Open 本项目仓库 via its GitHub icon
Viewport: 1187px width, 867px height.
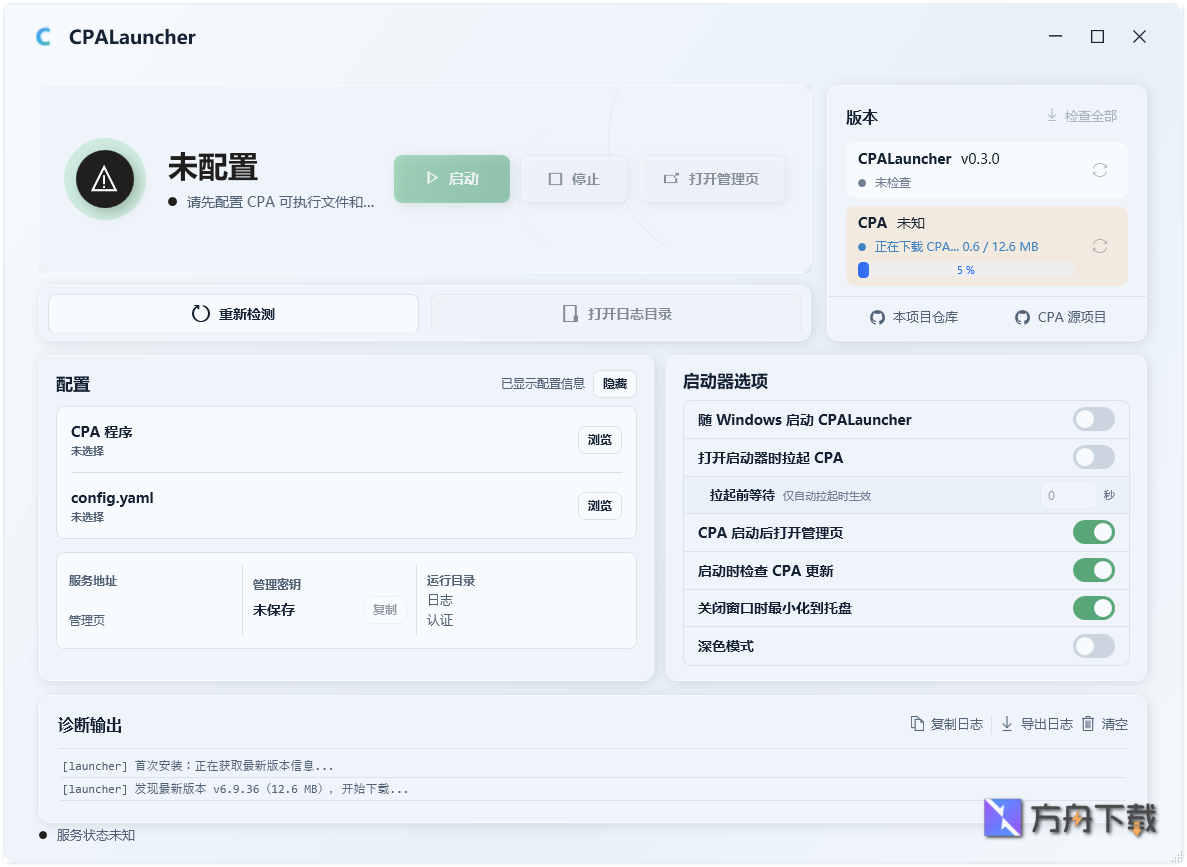point(875,317)
